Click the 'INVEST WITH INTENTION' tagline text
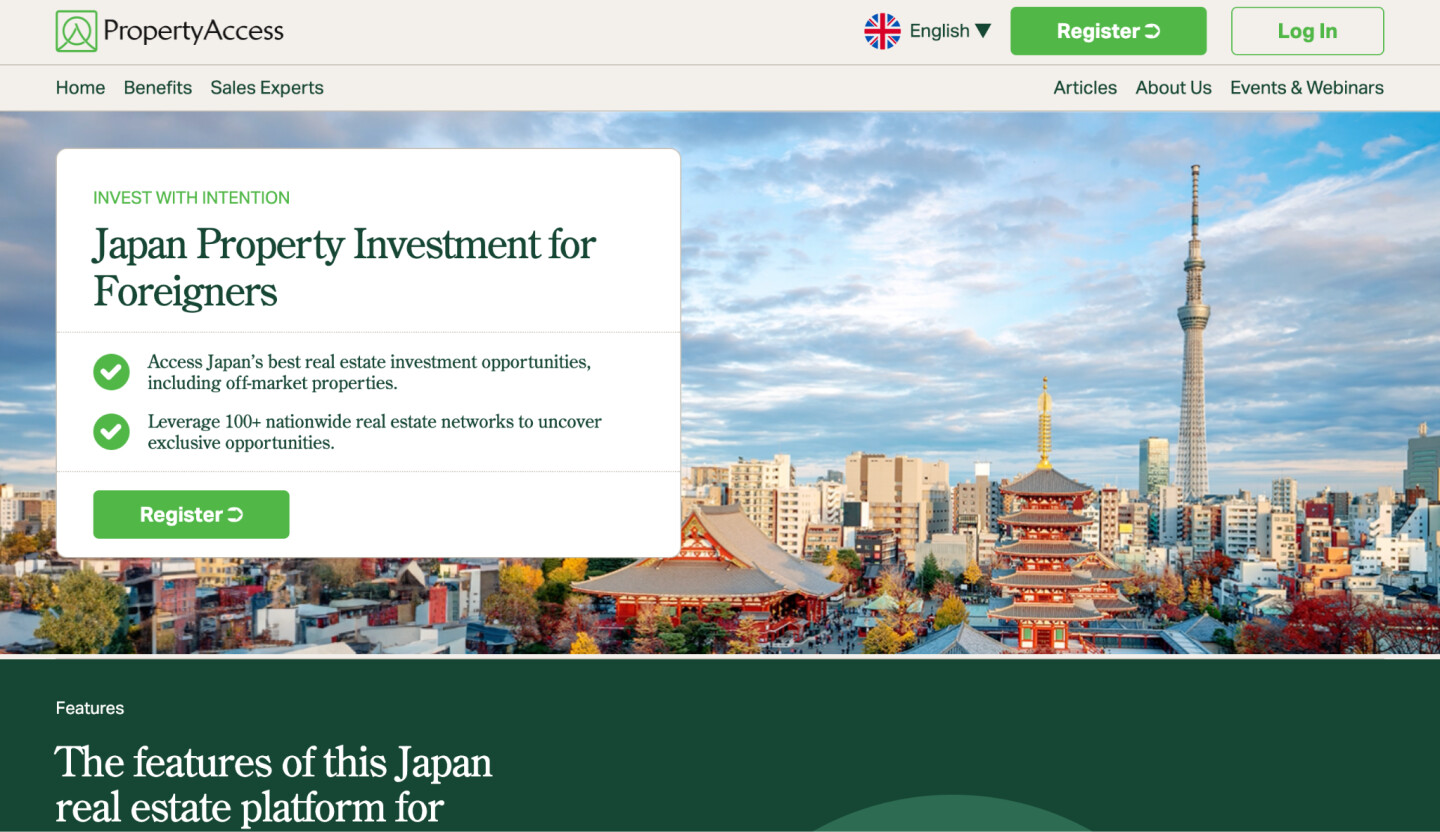1440x832 pixels. pos(191,198)
